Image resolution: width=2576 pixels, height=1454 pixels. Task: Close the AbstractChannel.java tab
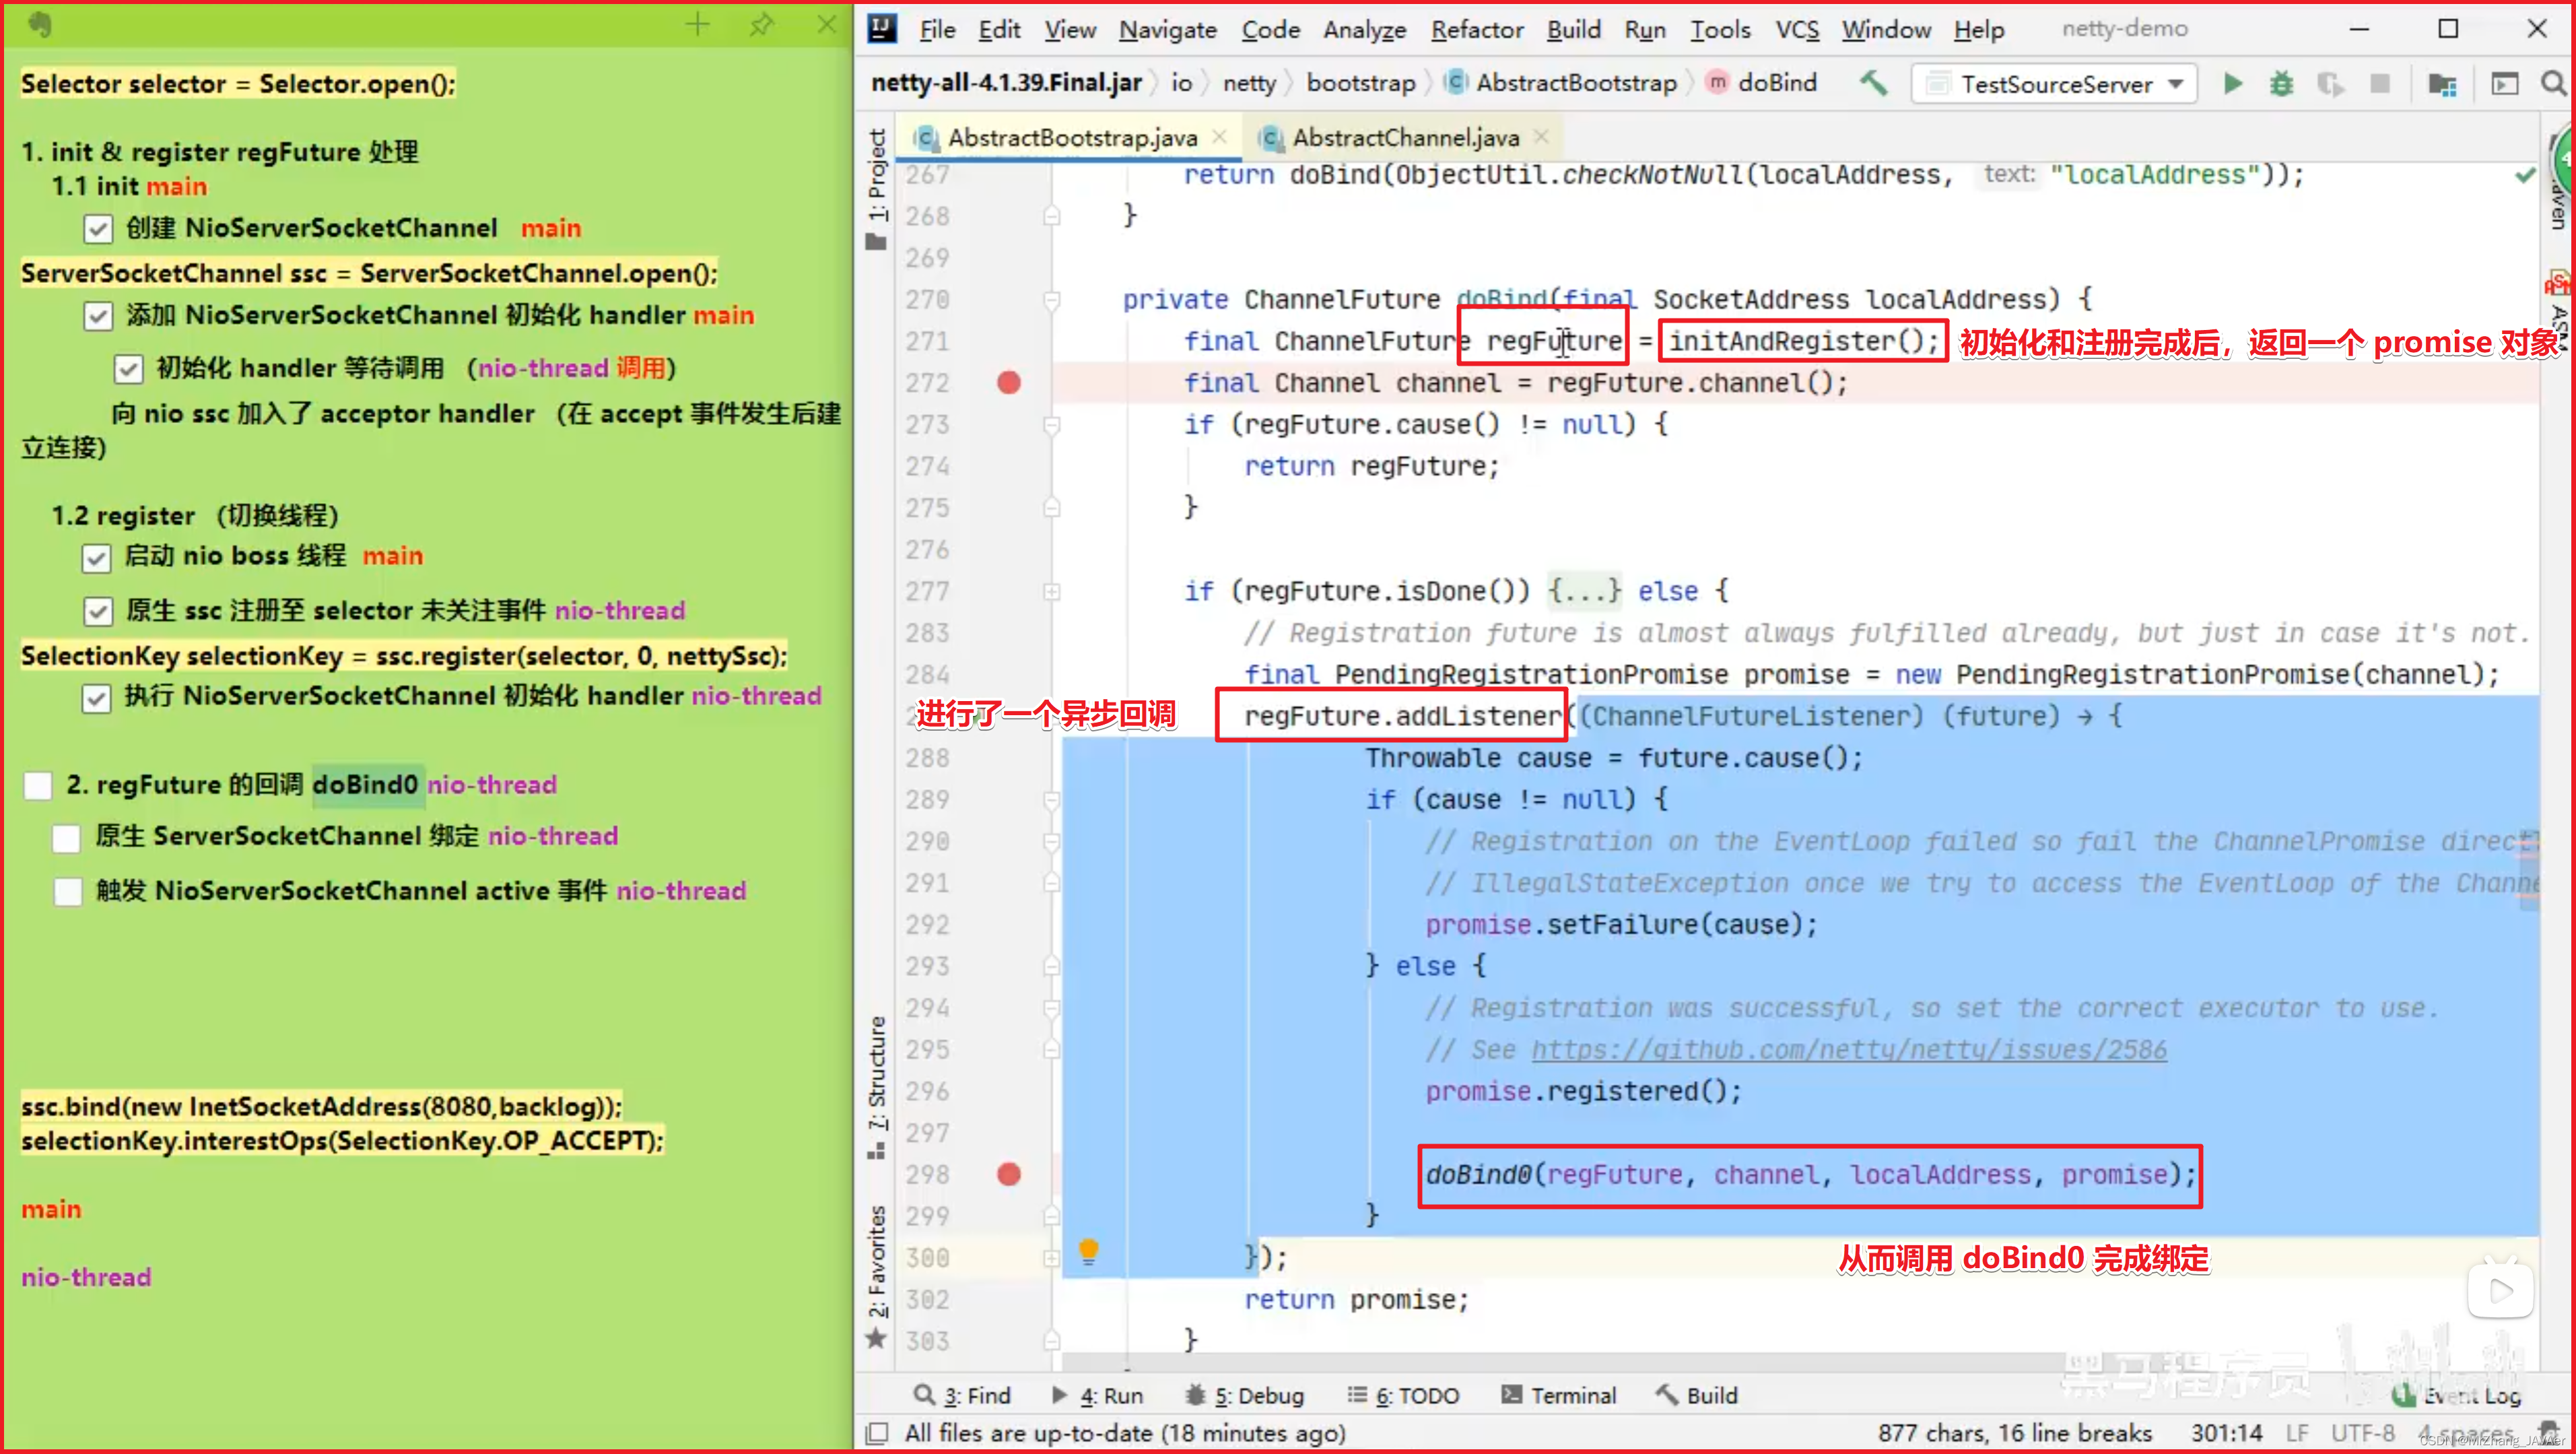(1541, 137)
